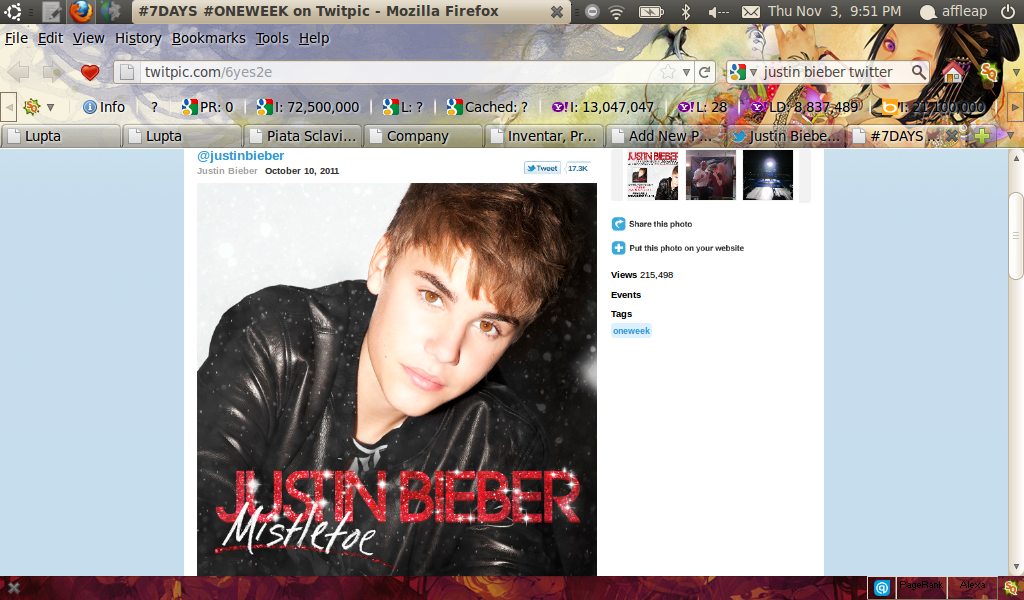
Task: Switch to the Company tab
Action: pyautogui.click(x=423, y=136)
